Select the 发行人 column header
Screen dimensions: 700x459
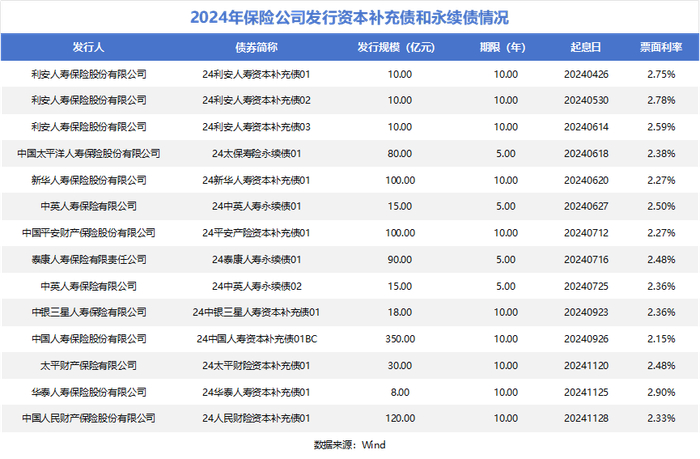pyautogui.click(x=88, y=47)
